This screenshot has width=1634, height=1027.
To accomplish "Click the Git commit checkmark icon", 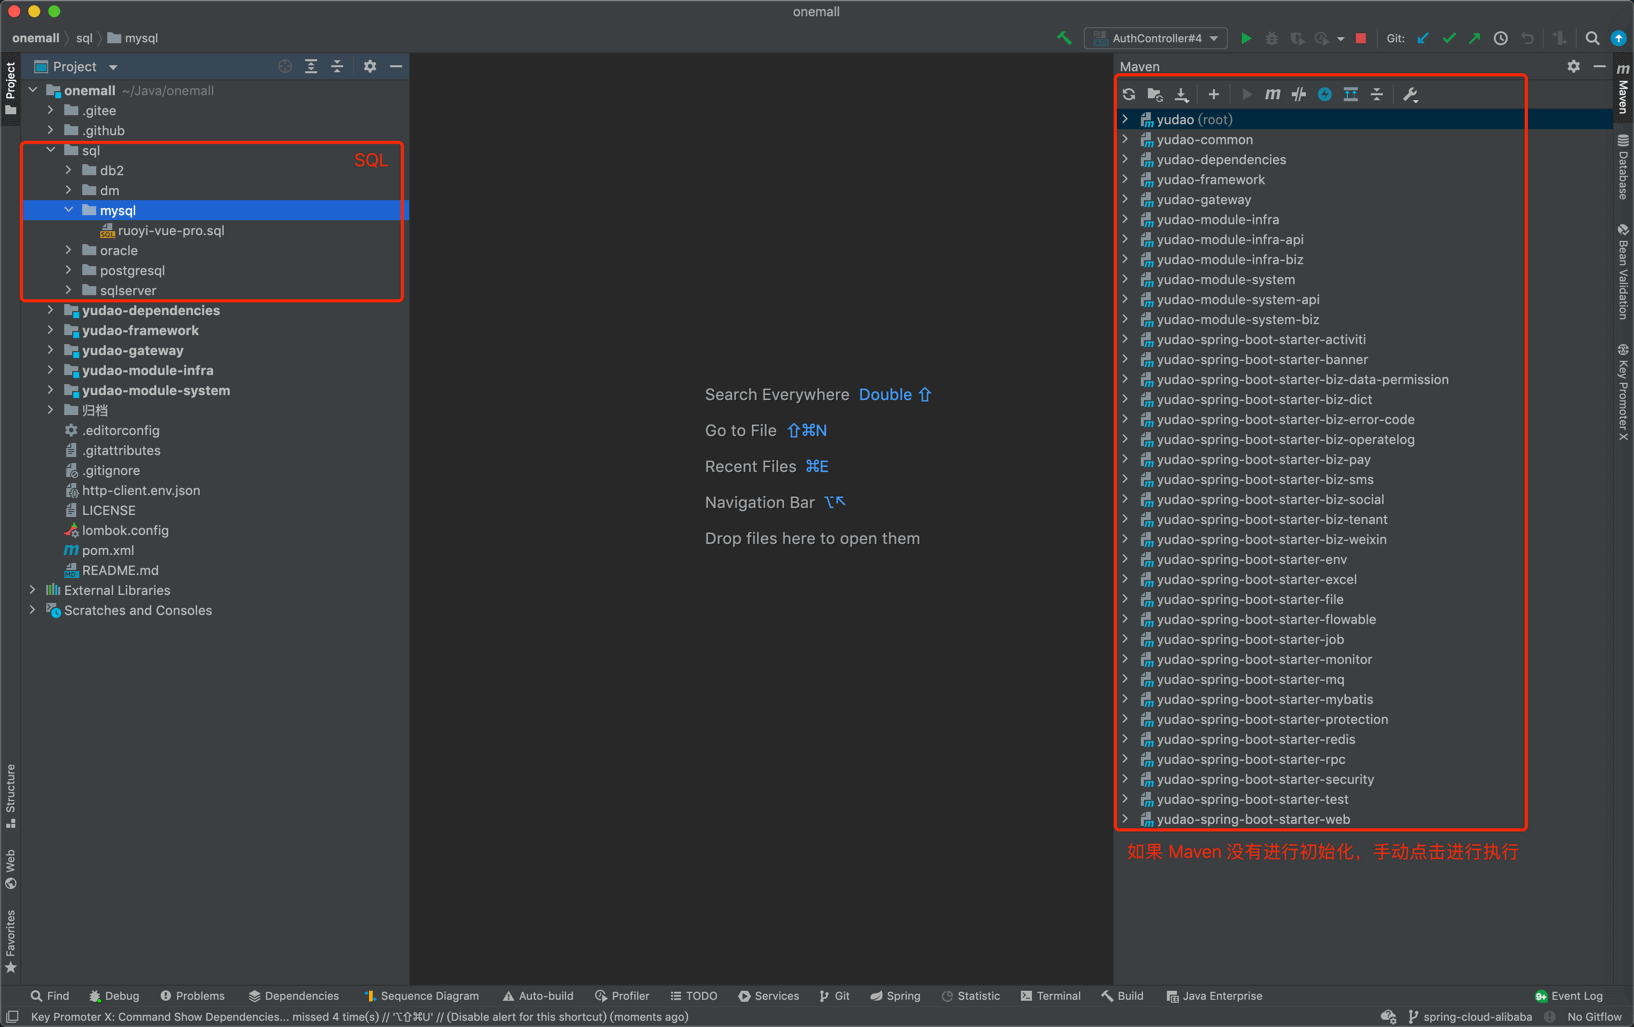I will pyautogui.click(x=1449, y=38).
